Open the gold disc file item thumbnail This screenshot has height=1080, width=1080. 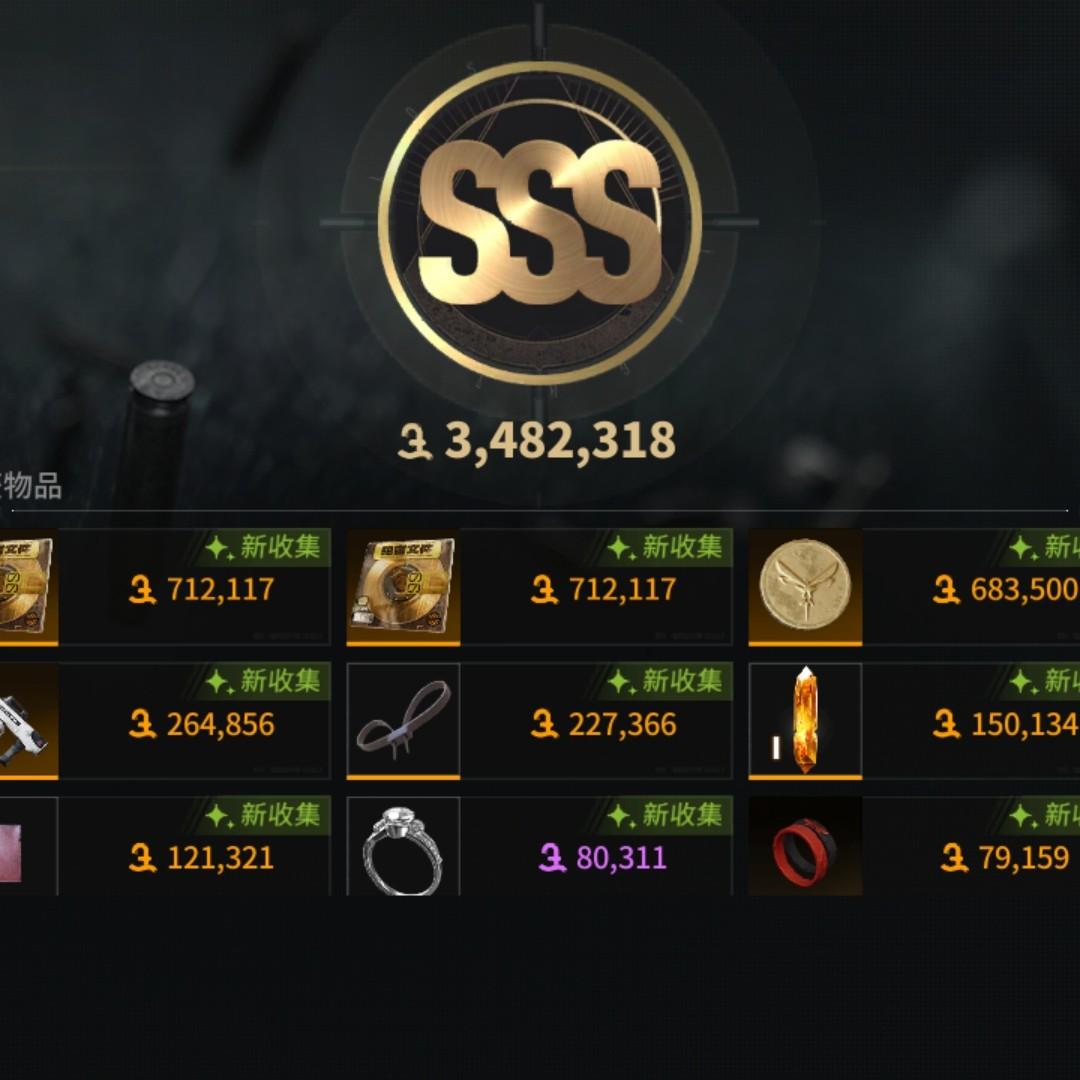coord(403,586)
